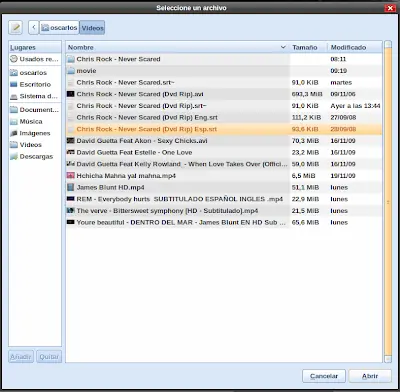Close the Seleccione un archivo dialog
This screenshot has height=392, width=400.
(390, 8)
